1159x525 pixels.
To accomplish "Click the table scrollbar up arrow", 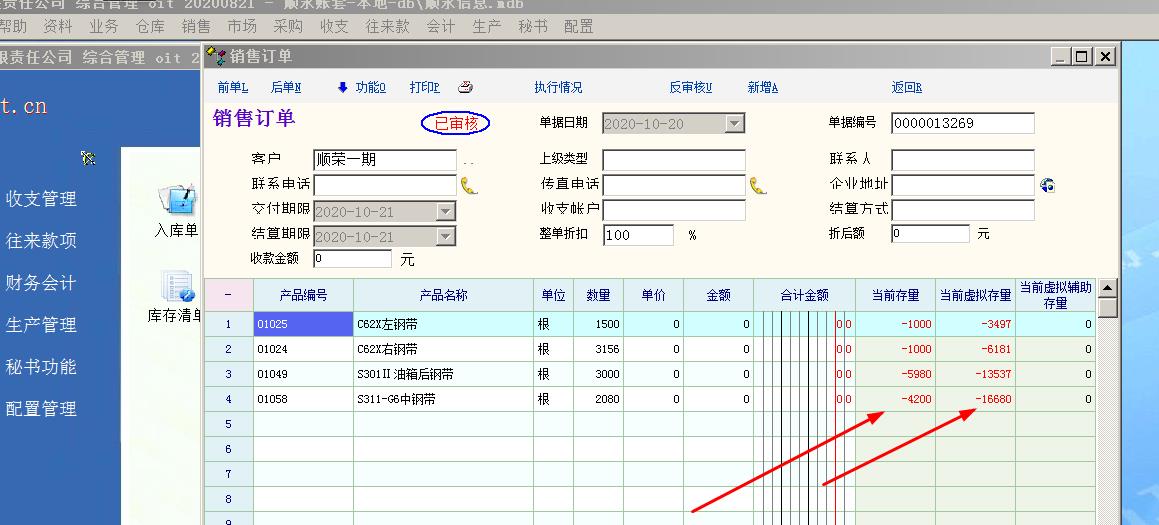I will pos(1107,288).
